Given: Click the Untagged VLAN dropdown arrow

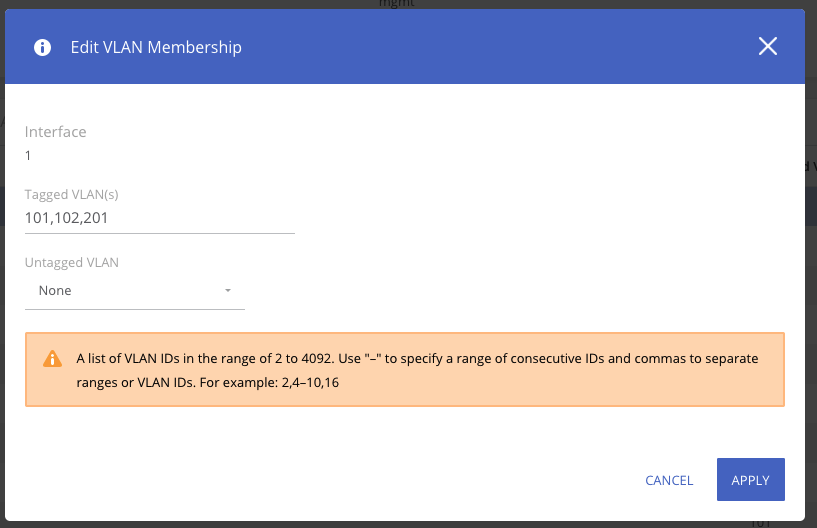Looking at the screenshot, I should coord(228,291).
